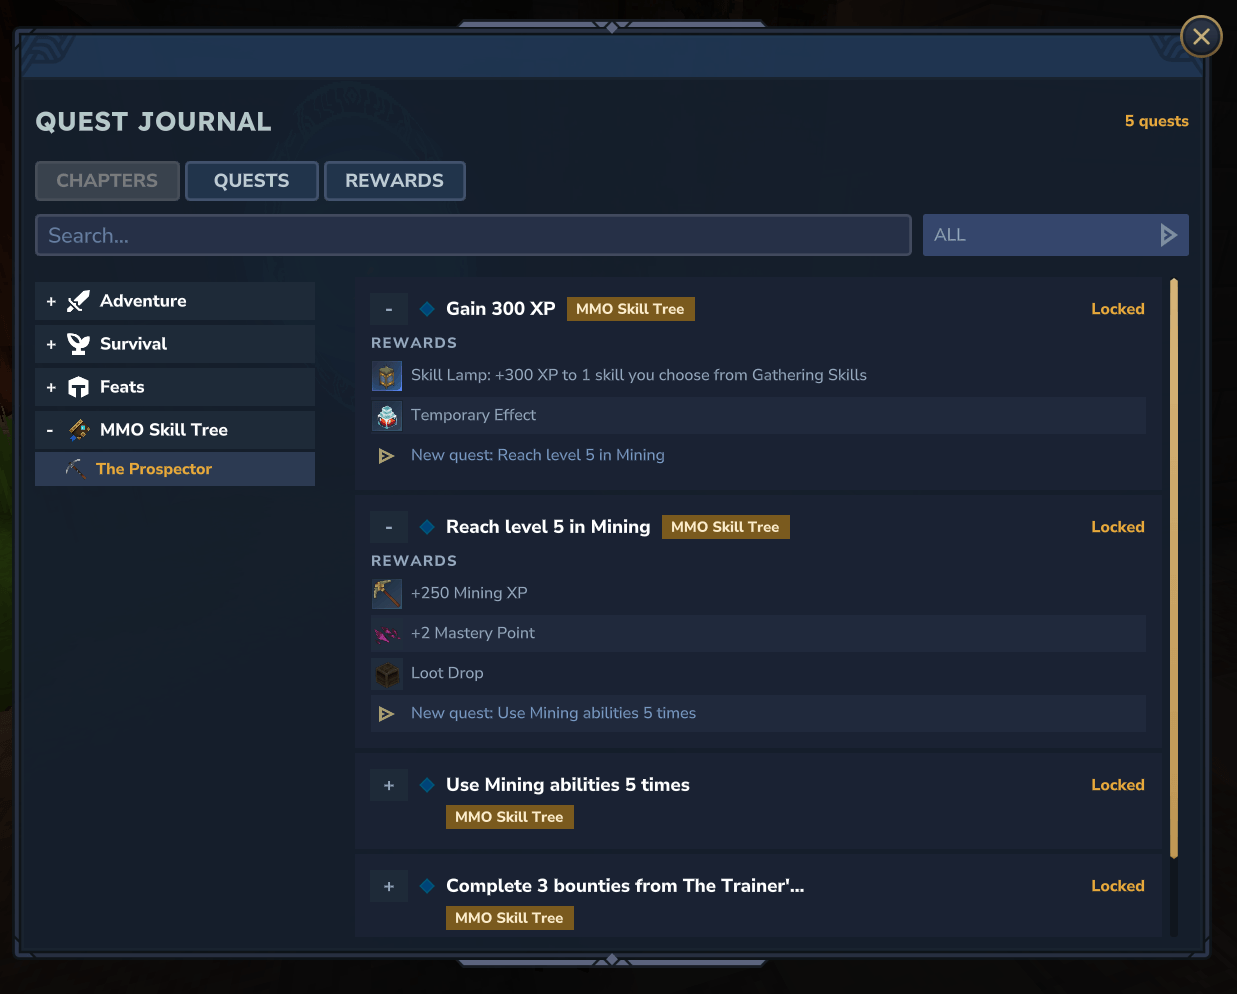Click arrow icon beside New quest: Reach level 5
The width and height of the screenshot is (1237, 994).
[x=386, y=456]
